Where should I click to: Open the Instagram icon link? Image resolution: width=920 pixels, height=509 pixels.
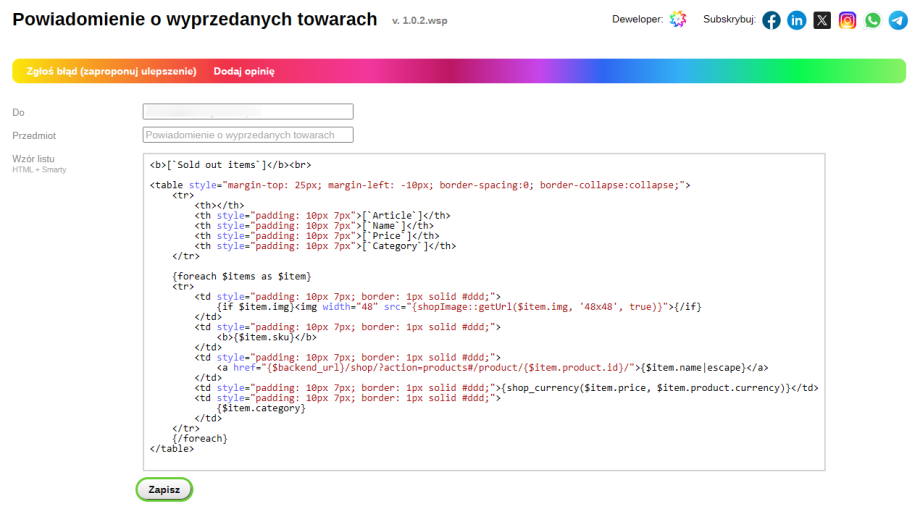coord(847,20)
